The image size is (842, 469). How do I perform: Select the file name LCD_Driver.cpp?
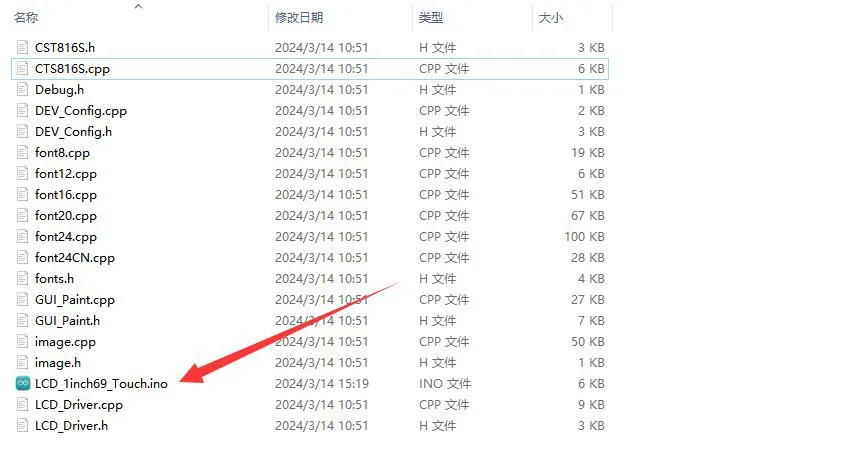(x=79, y=405)
